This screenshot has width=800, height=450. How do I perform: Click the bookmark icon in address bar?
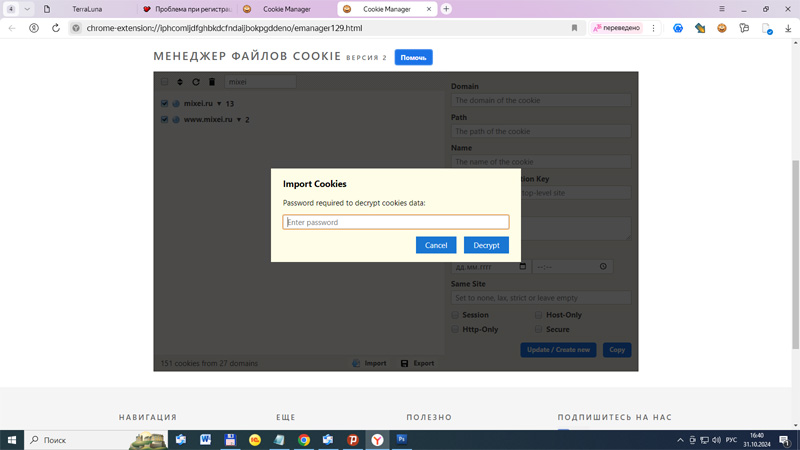point(574,28)
